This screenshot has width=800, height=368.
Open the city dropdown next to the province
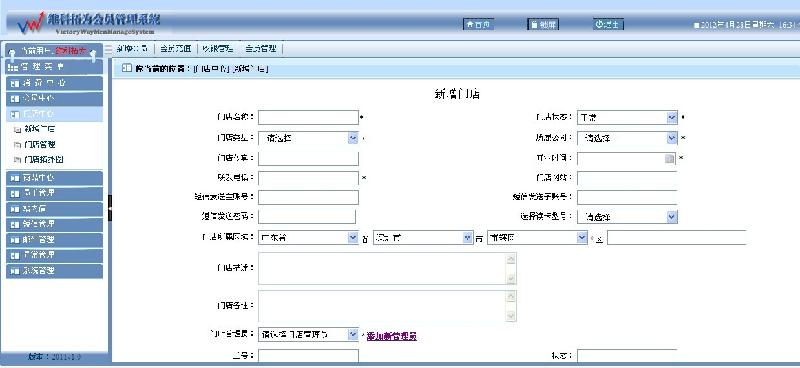423,238
